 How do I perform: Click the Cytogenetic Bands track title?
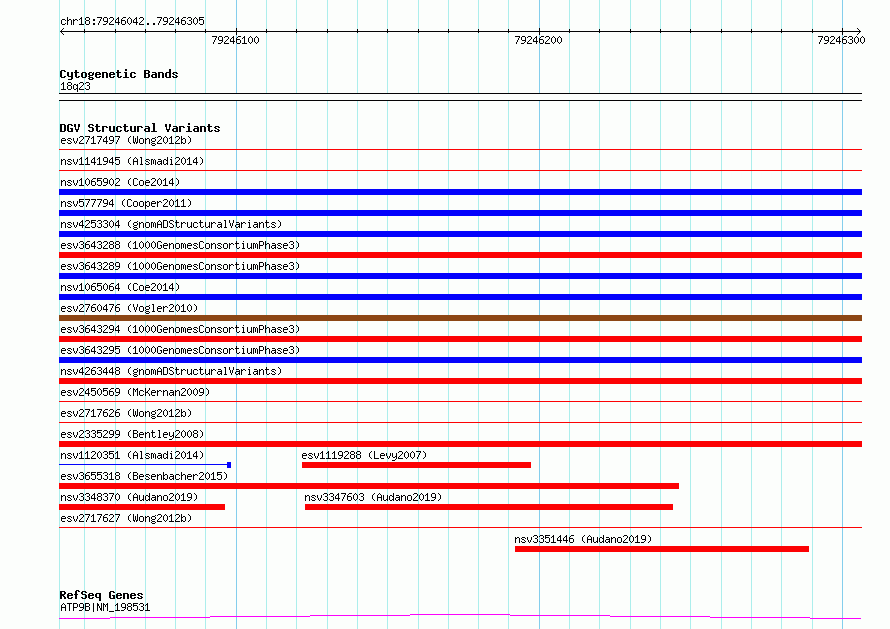tap(119, 74)
